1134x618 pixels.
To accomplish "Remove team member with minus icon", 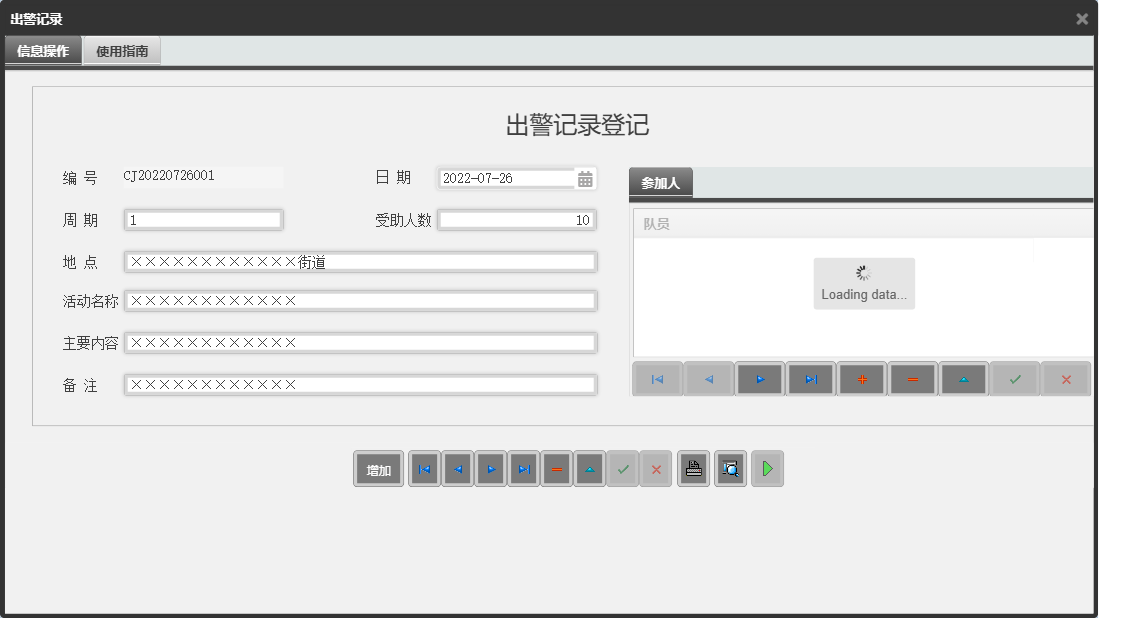I will coord(913,379).
